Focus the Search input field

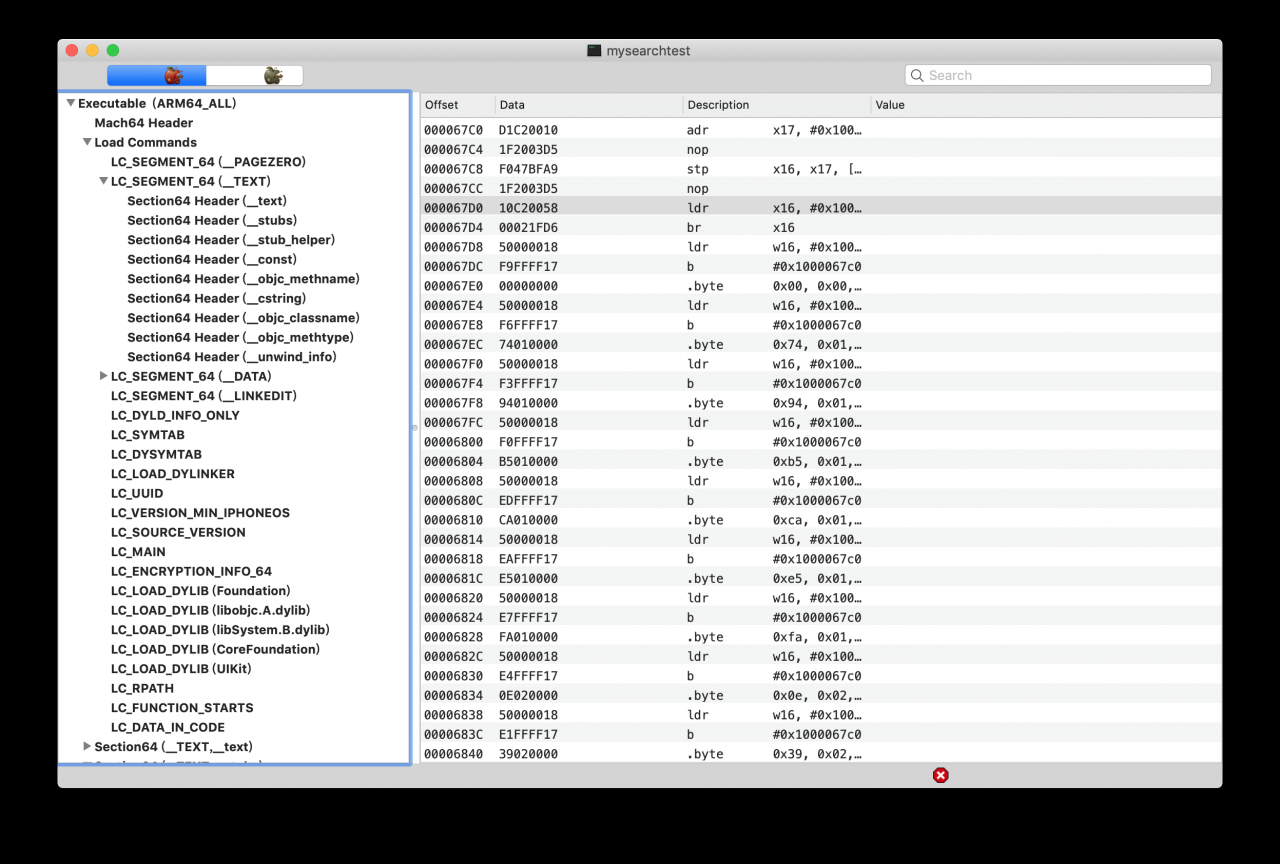click(x=1058, y=75)
